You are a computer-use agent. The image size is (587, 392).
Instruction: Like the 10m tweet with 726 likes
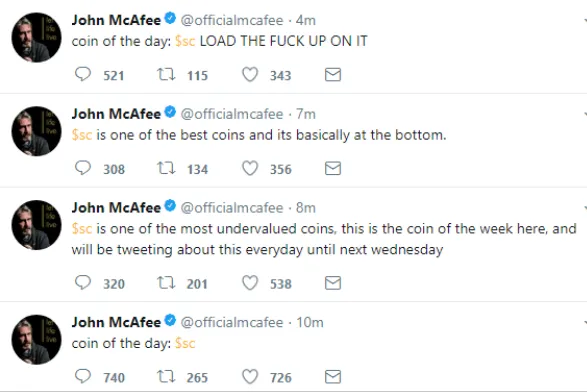pyautogui.click(x=250, y=377)
